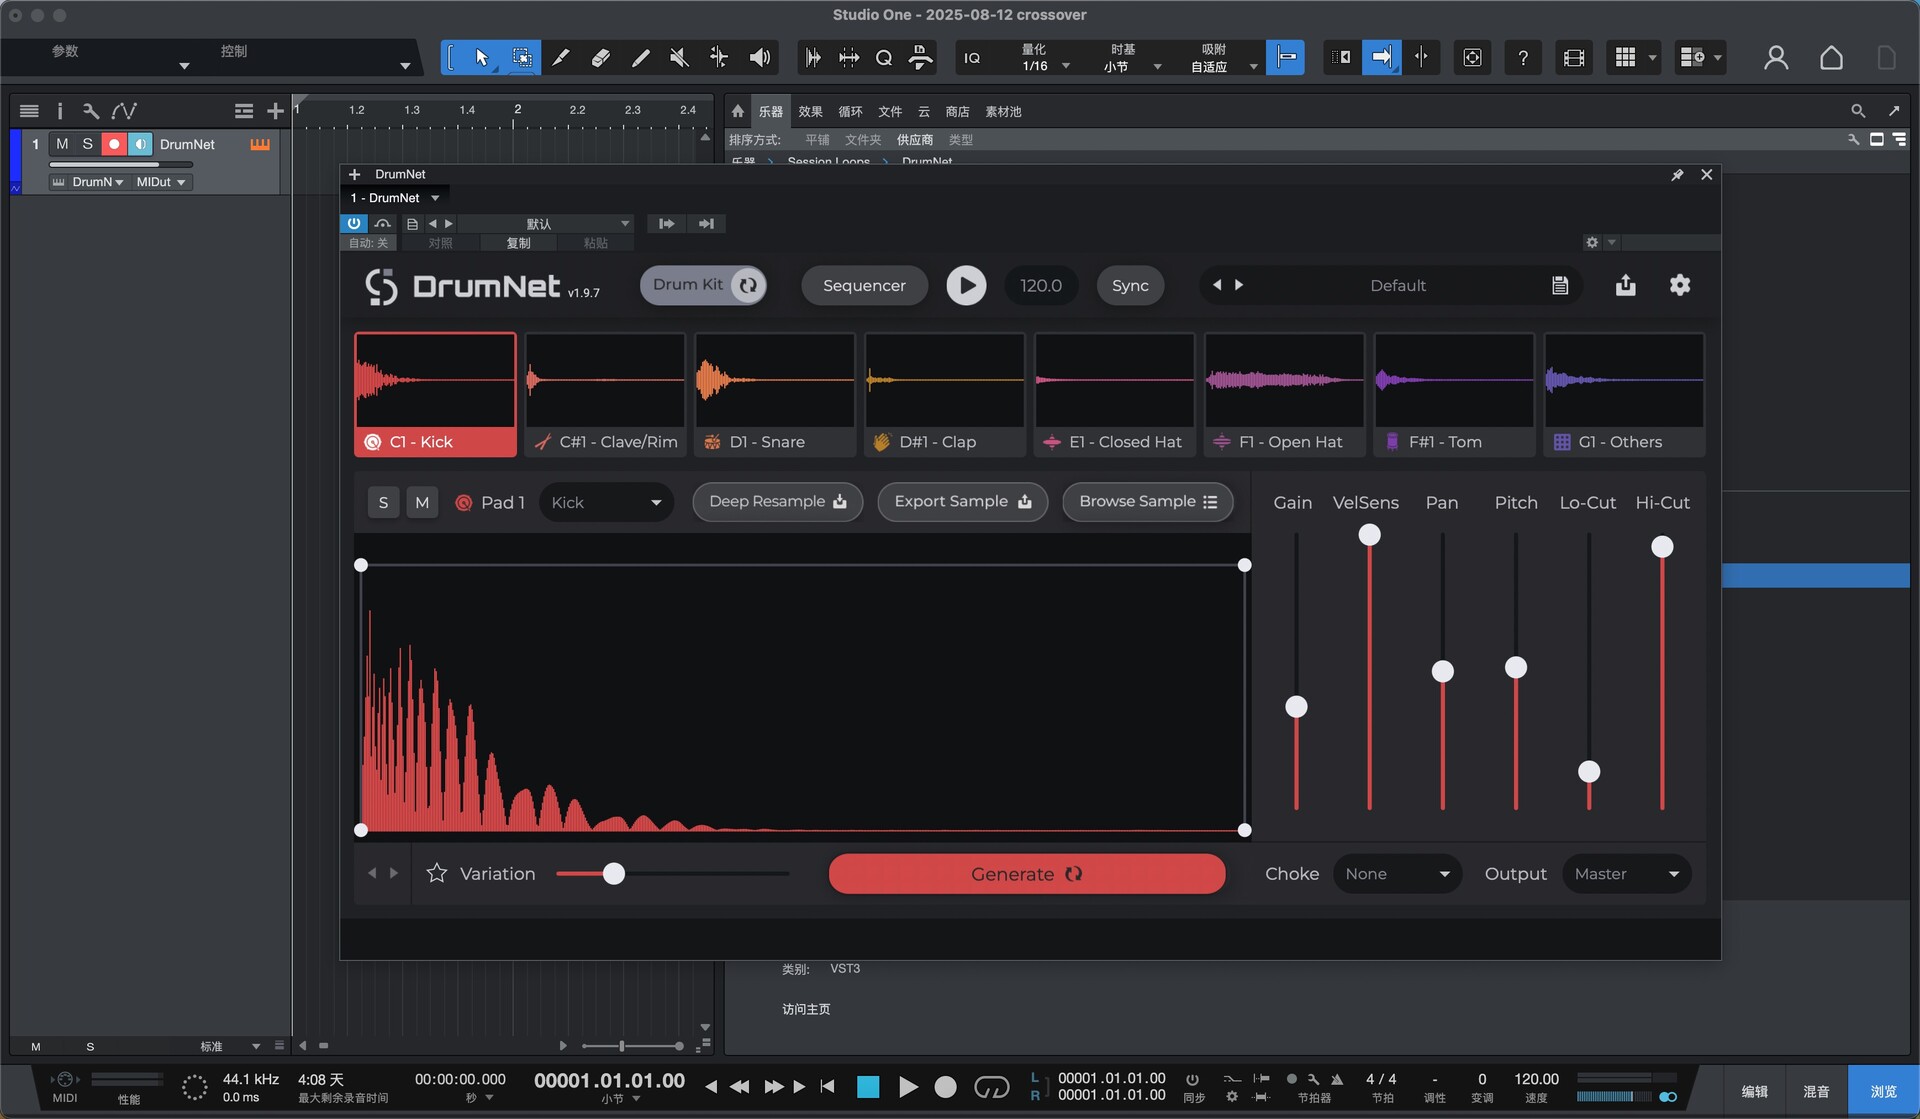Screen dimensions: 1920x1119
Task: Play the DrumNet sequencer
Action: [x=966, y=286]
